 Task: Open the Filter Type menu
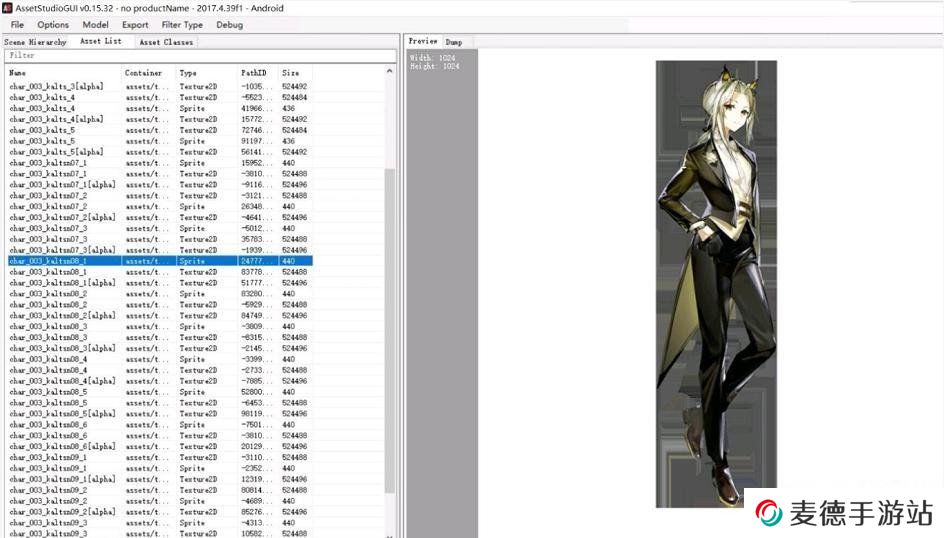pos(182,25)
